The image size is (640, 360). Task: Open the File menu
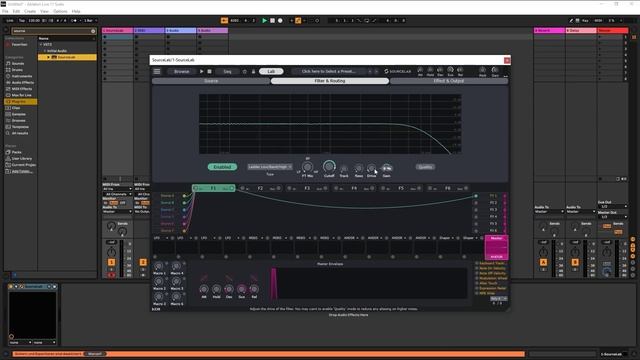(5, 11)
